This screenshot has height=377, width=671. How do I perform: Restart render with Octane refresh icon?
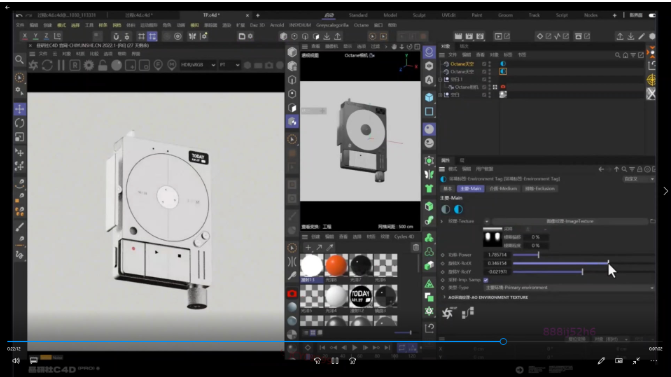click(x=47, y=65)
